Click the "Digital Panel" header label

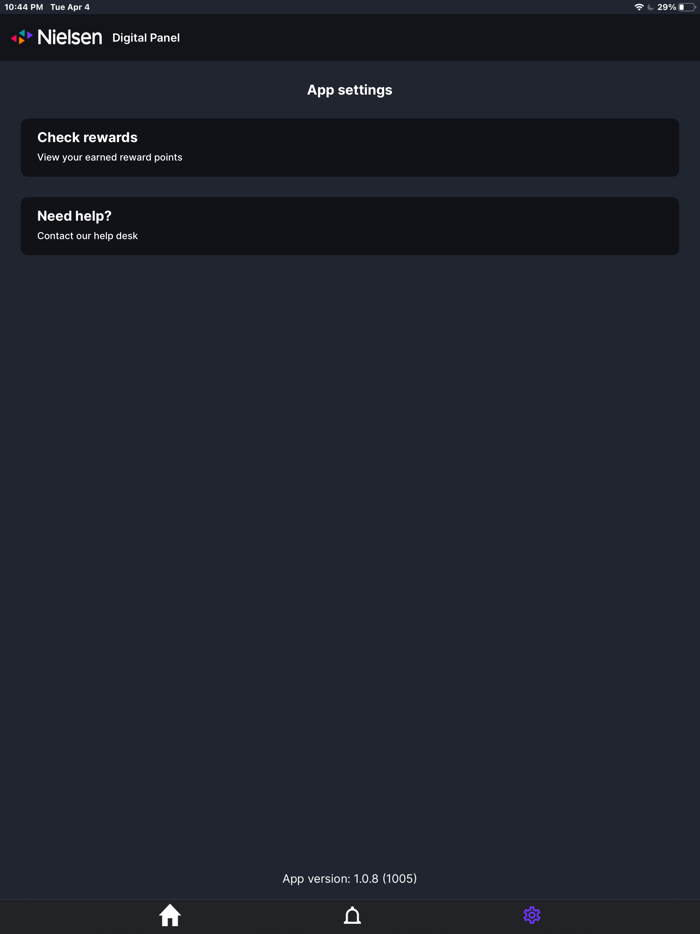coord(146,38)
